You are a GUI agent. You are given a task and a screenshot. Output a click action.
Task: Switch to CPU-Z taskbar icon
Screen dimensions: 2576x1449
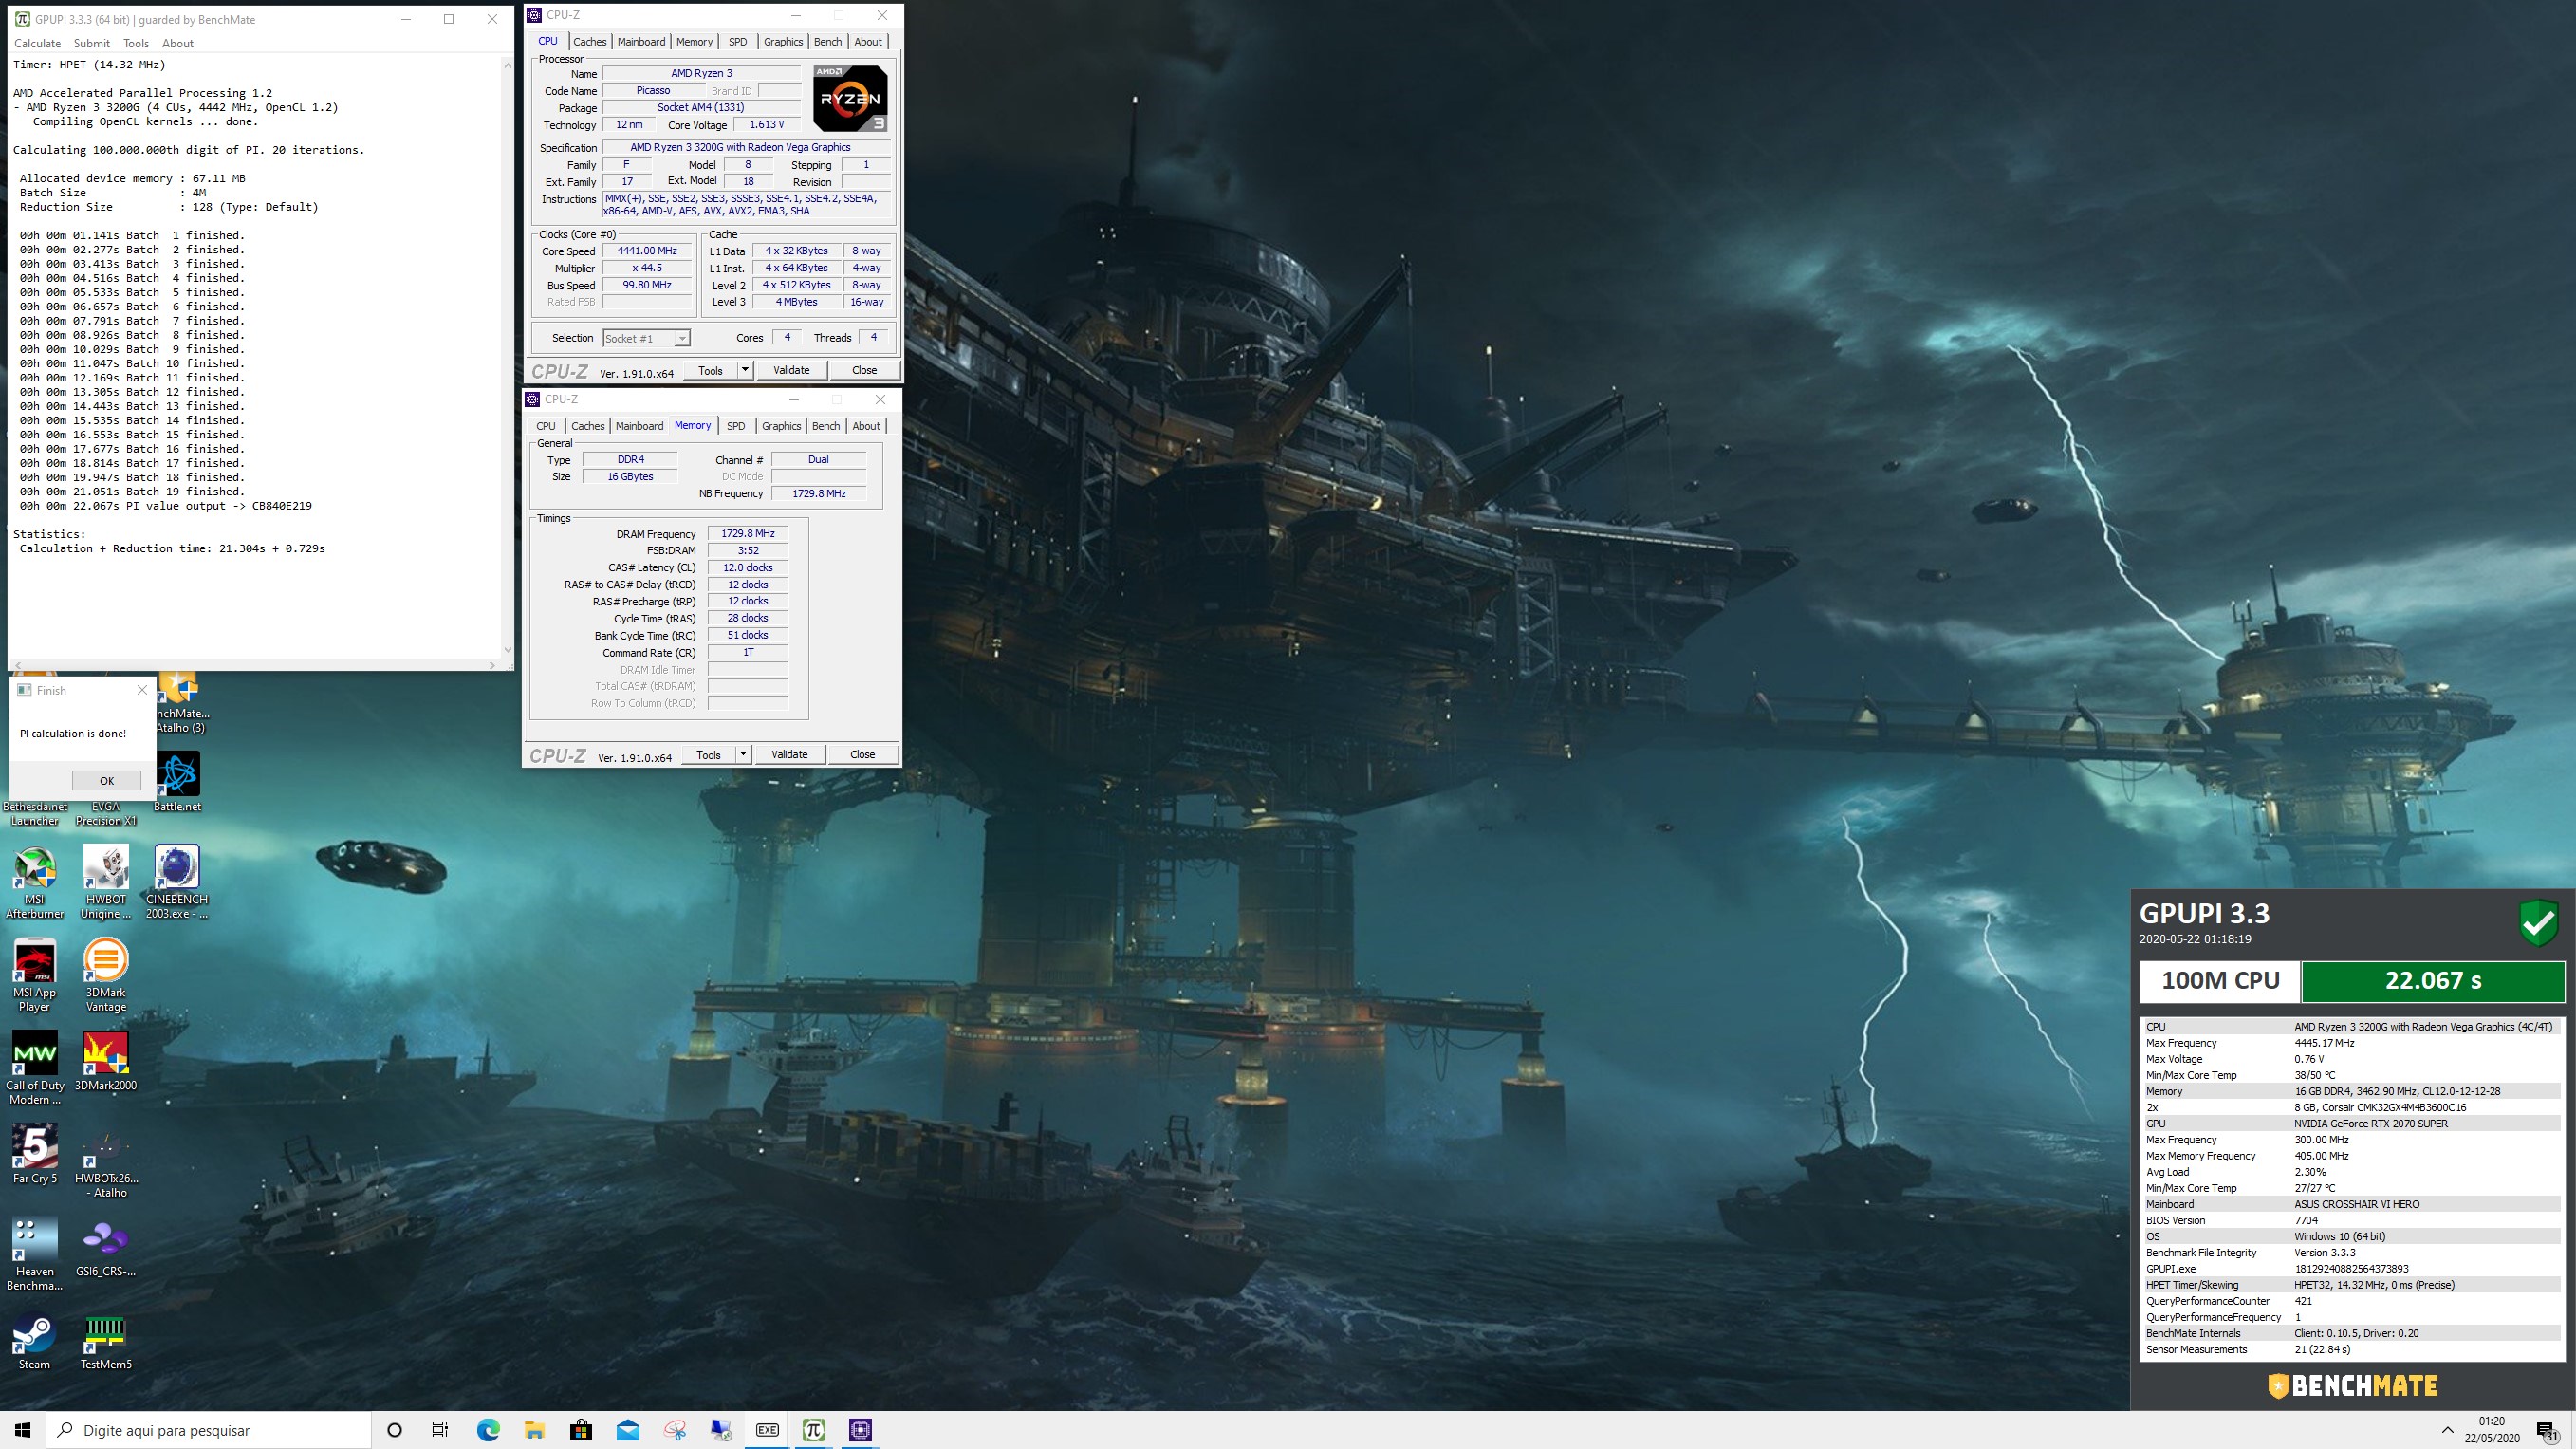860,1430
